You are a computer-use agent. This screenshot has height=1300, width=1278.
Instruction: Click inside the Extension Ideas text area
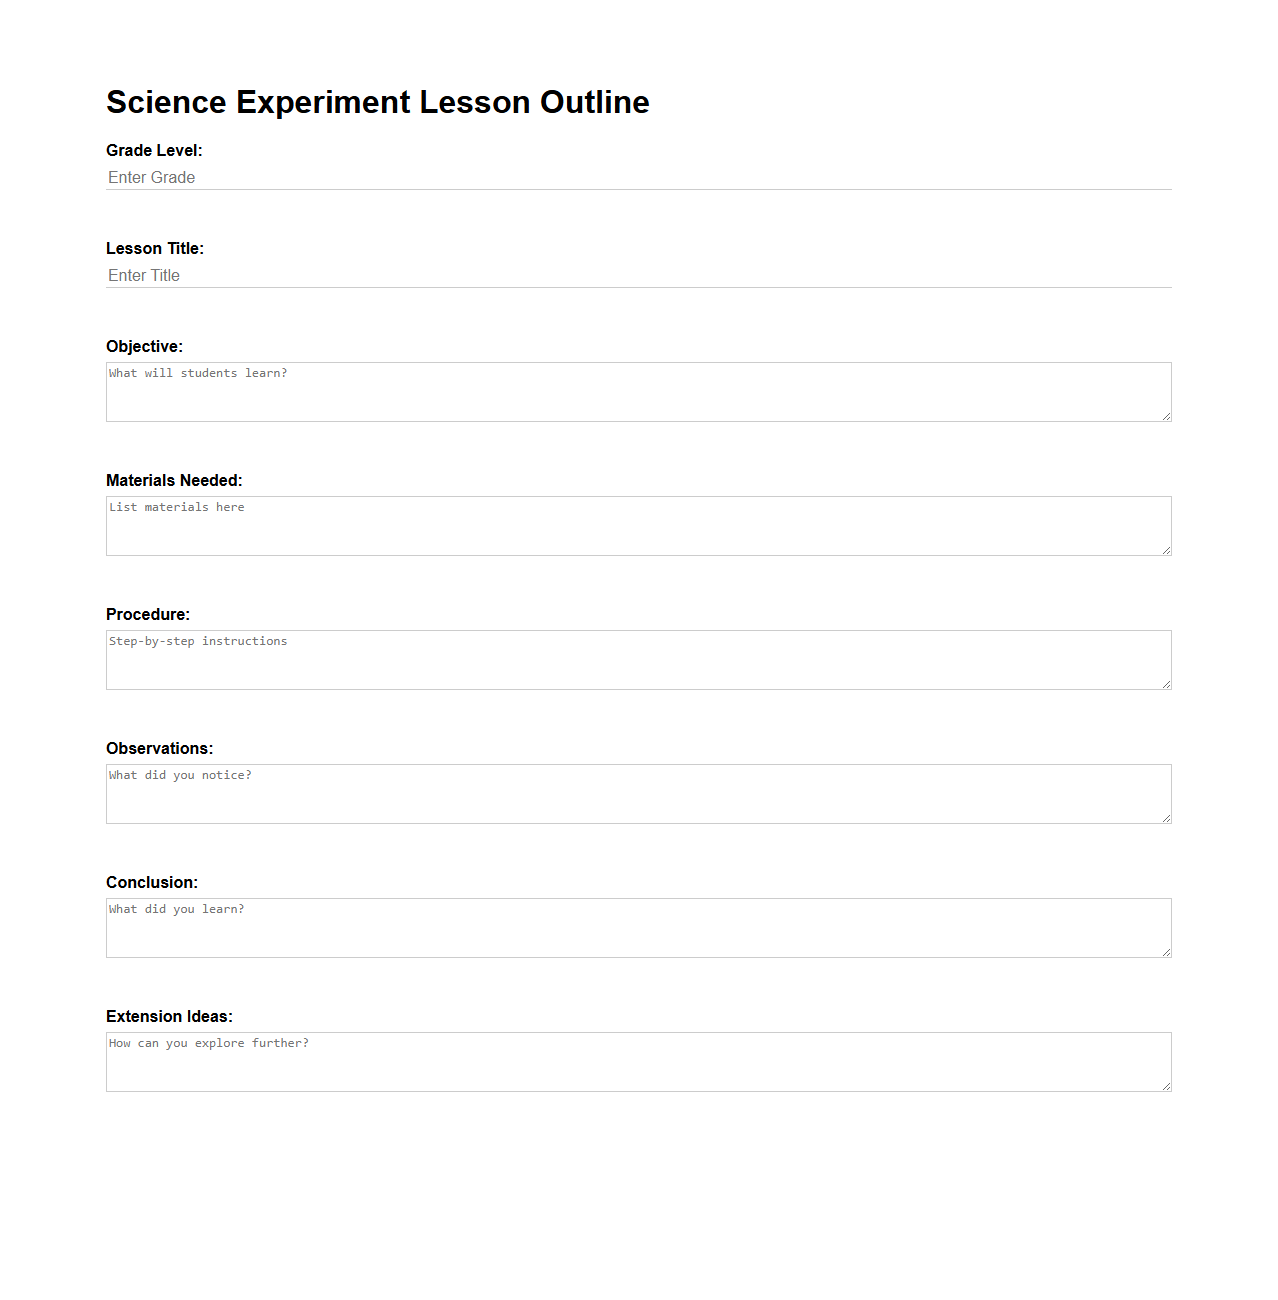pos(638,1061)
